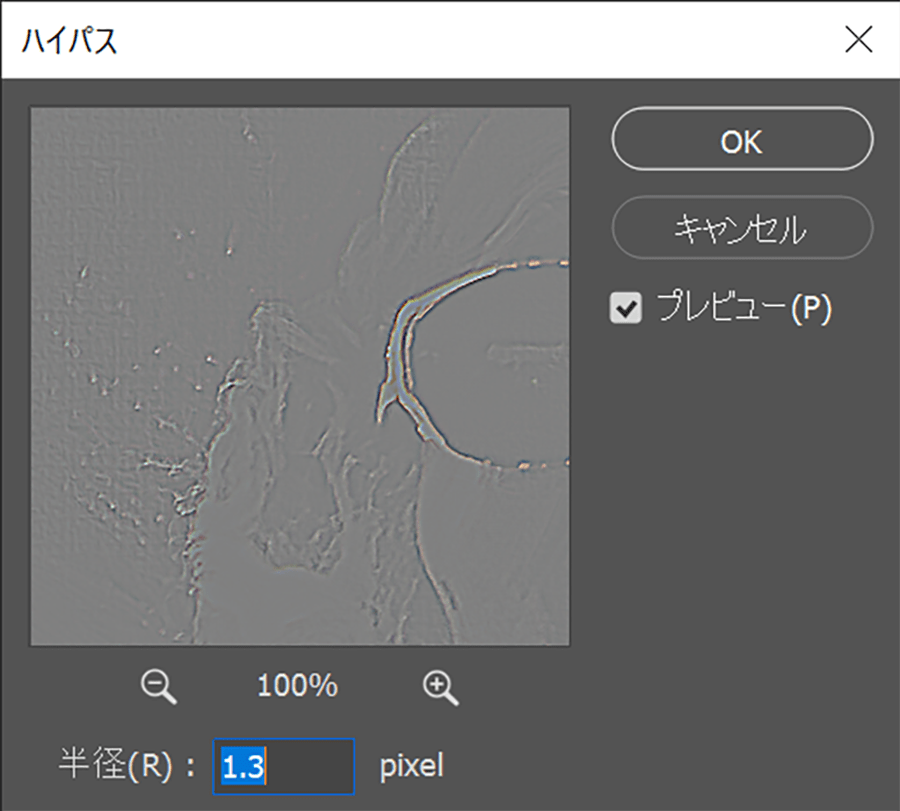The height and width of the screenshot is (811, 900).
Task: Toggle the プレビュー(P) checkbox
Action: (625, 308)
